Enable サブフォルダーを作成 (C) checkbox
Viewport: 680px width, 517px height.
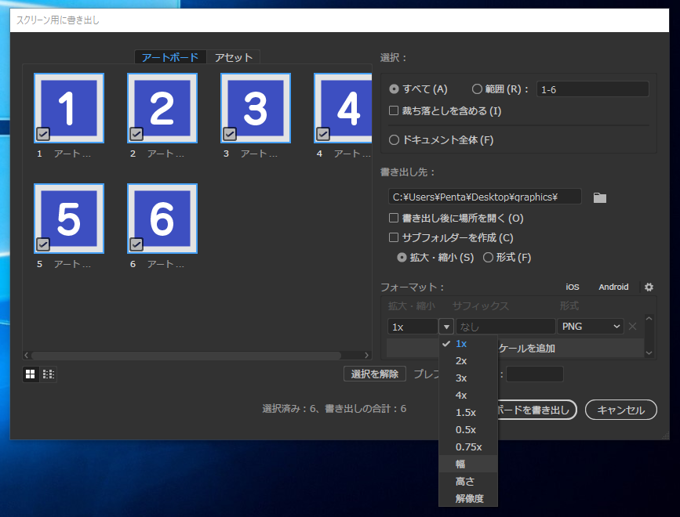(394, 237)
